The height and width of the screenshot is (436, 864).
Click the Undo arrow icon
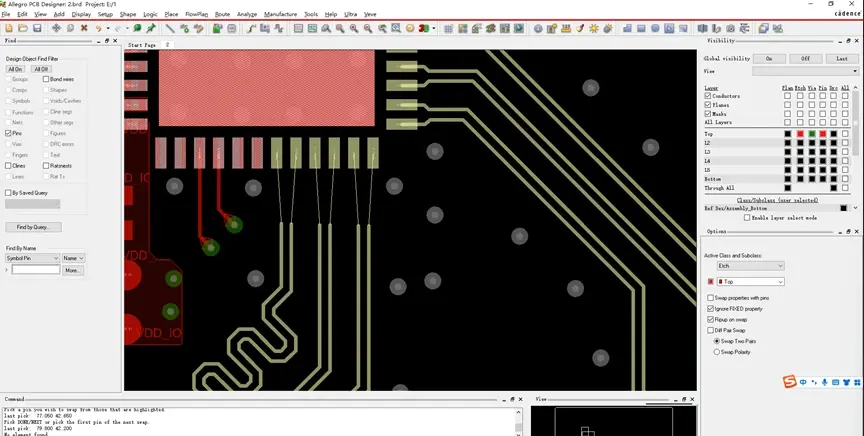click(x=99, y=28)
